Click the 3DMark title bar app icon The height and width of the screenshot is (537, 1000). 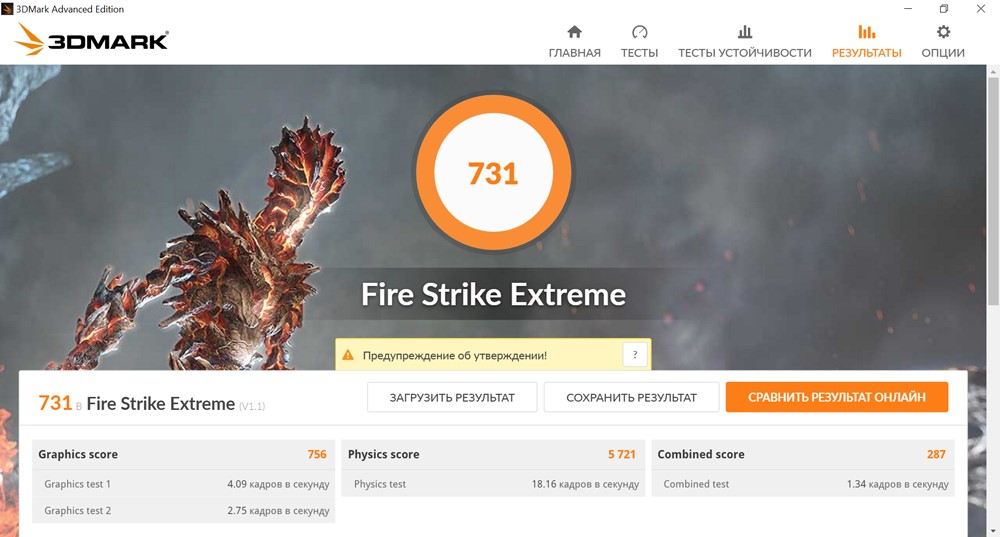(7, 9)
